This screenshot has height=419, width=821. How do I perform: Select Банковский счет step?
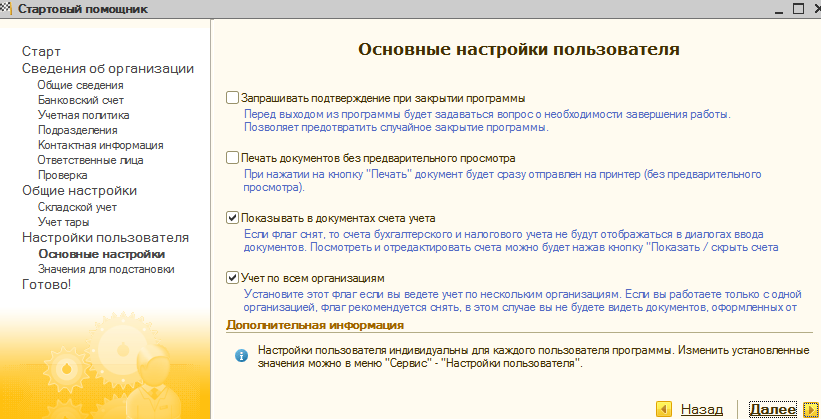pos(81,100)
